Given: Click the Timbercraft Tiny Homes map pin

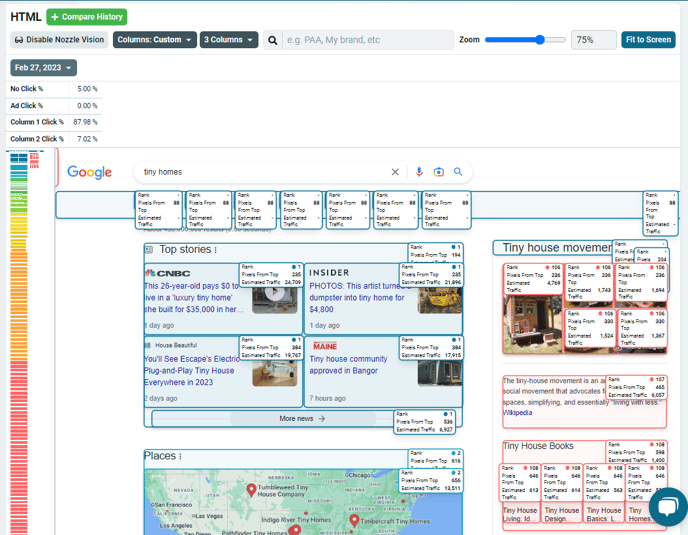Looking at the screenshot, I should point(354,521).
